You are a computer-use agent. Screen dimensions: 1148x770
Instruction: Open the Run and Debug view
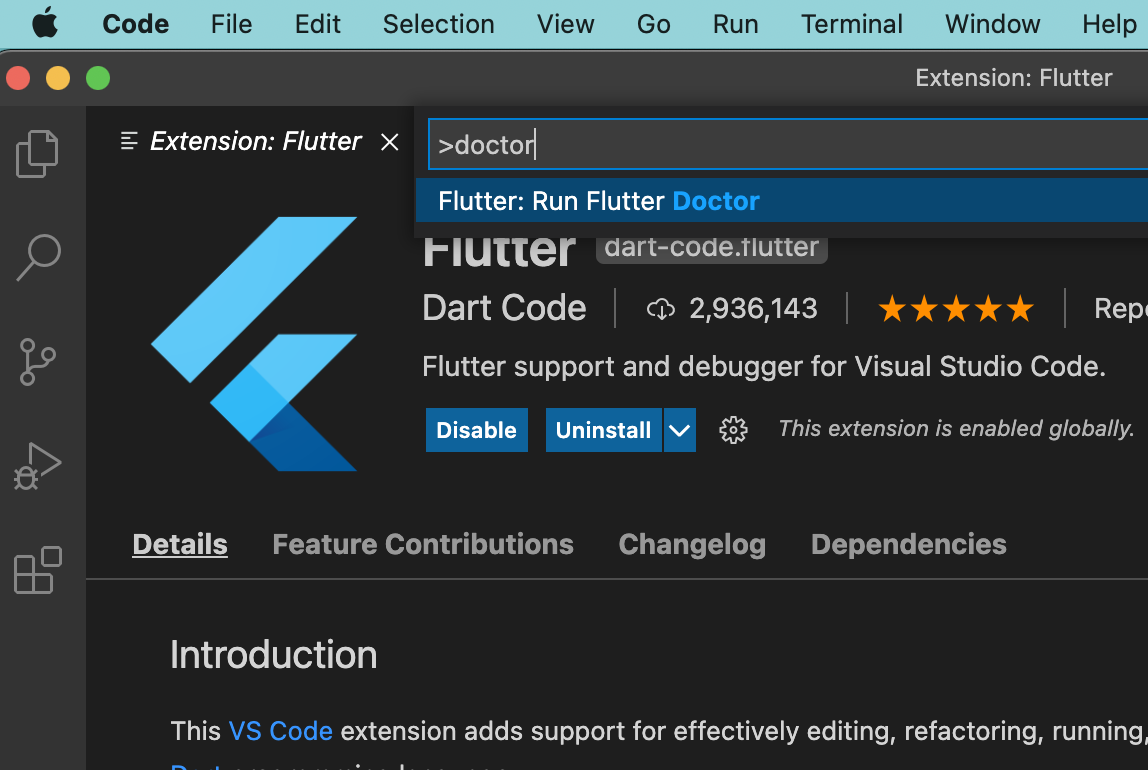pyautogui.click(x=37, y=466)
